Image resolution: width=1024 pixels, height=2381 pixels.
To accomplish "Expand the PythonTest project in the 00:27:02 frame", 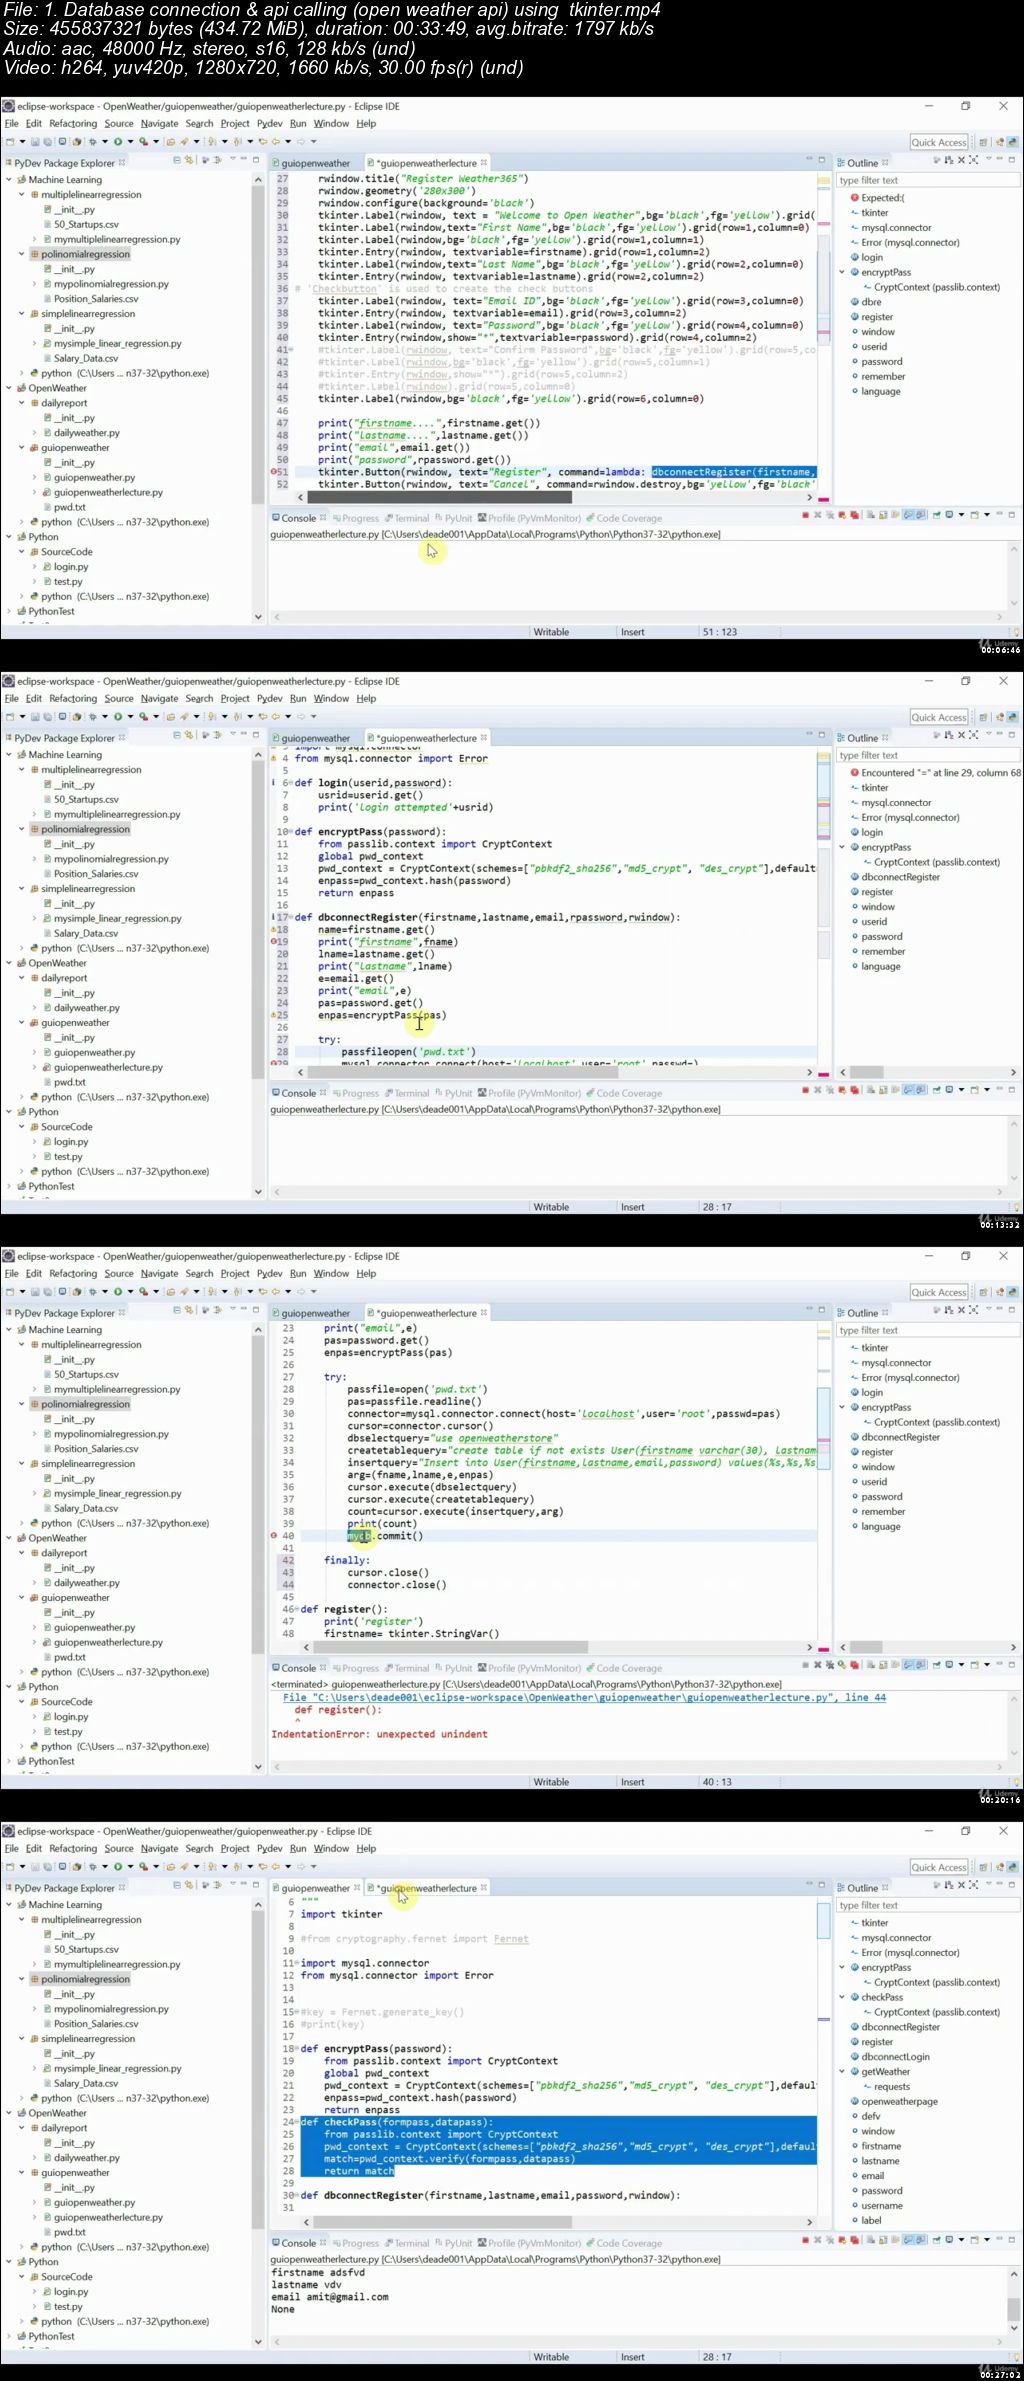I will (x=9, y=2337).
